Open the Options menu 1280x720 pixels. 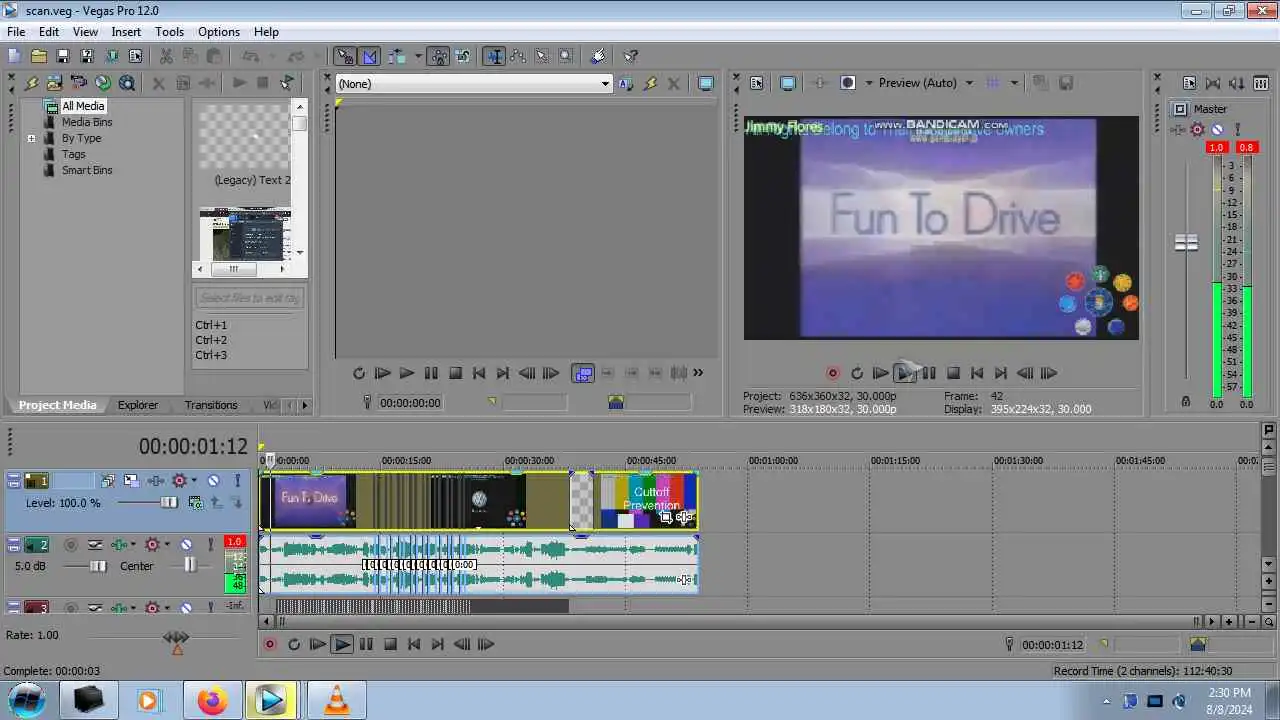(x=219, y=32)
